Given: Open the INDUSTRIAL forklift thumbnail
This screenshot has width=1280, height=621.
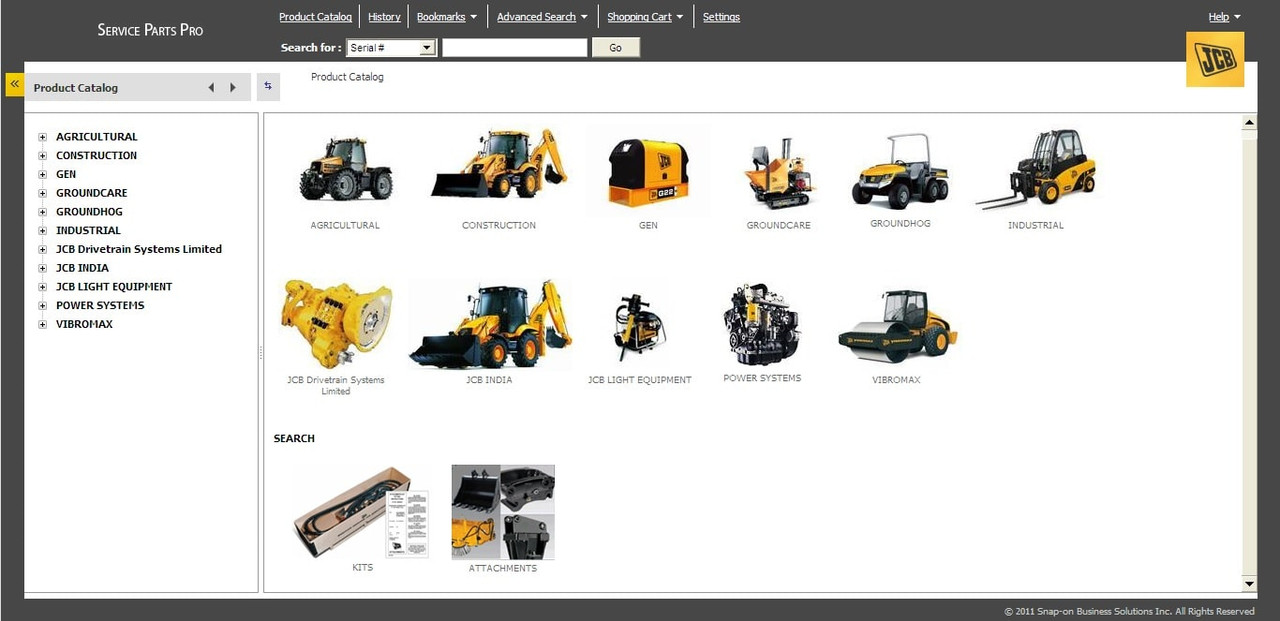Looking at the screenshot, I should click(1036, 169).
